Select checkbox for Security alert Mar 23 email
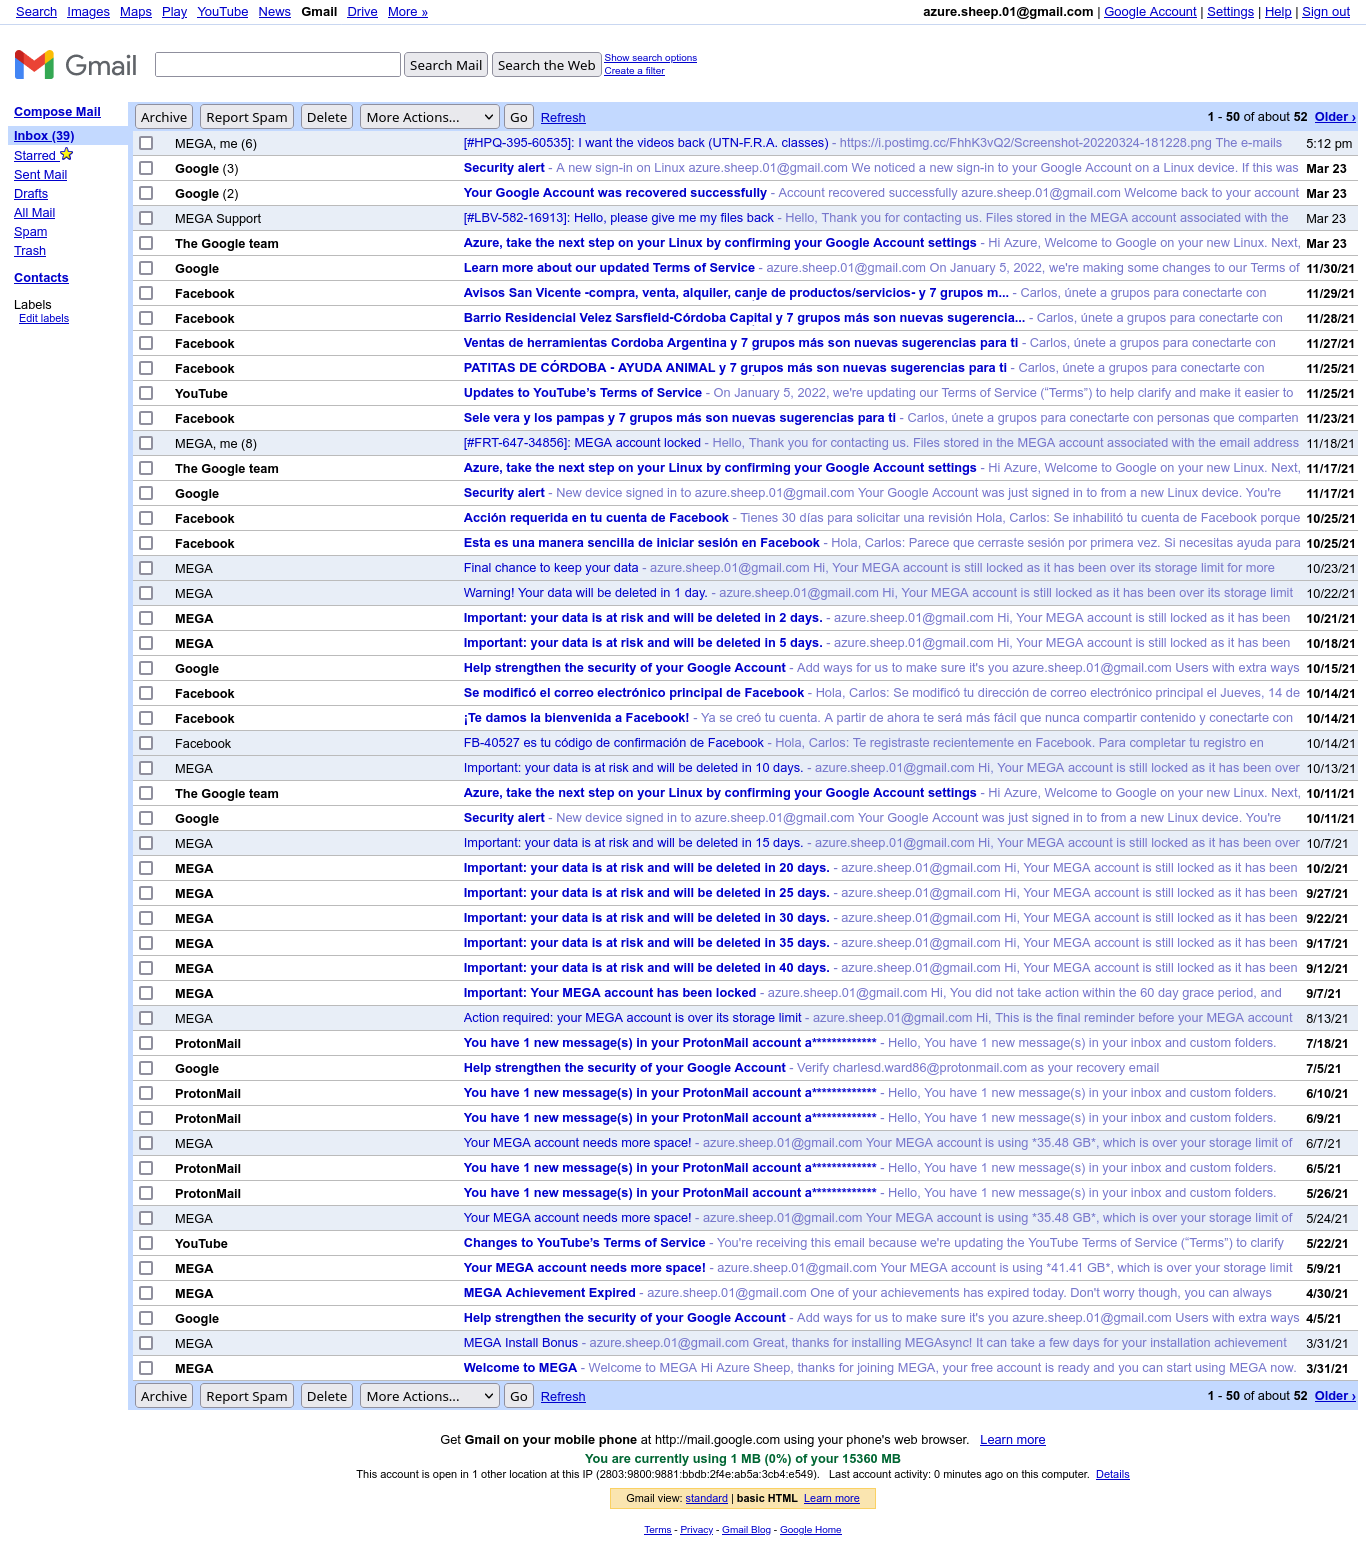This screenshot has height=1546, width=1366. (146, 168)
